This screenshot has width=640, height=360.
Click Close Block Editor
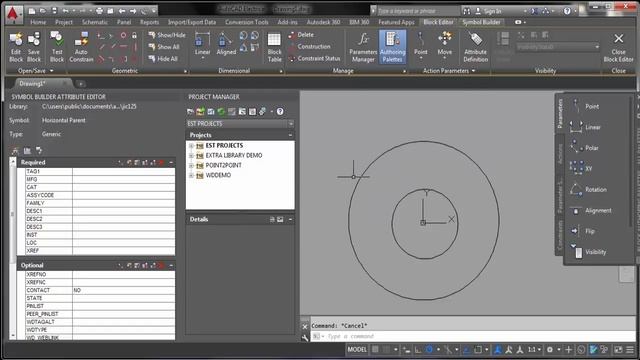618,47
